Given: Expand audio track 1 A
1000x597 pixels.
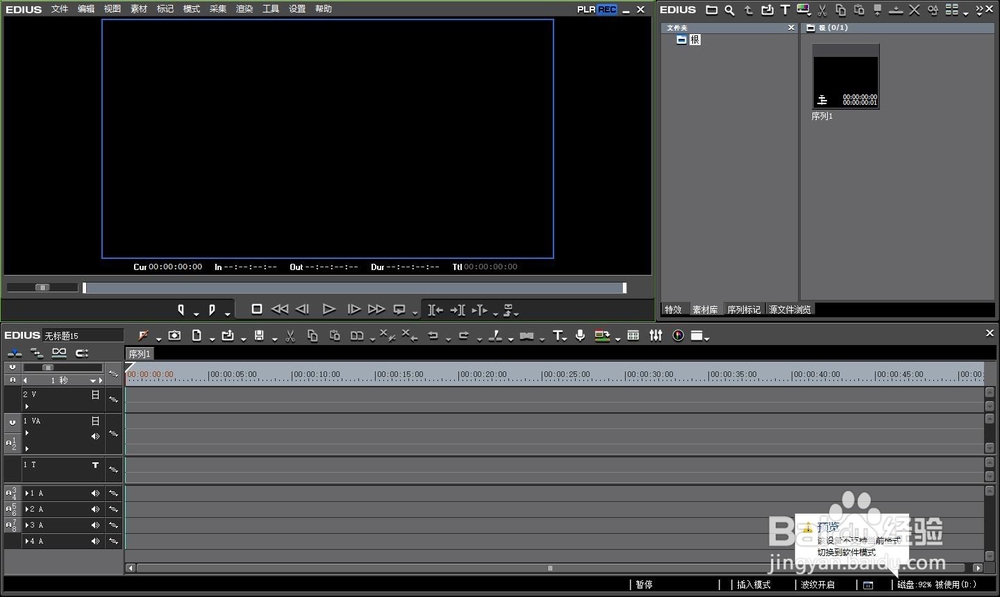Looking at the screenshot, I should pyautogui.click(x=27, y=493).
